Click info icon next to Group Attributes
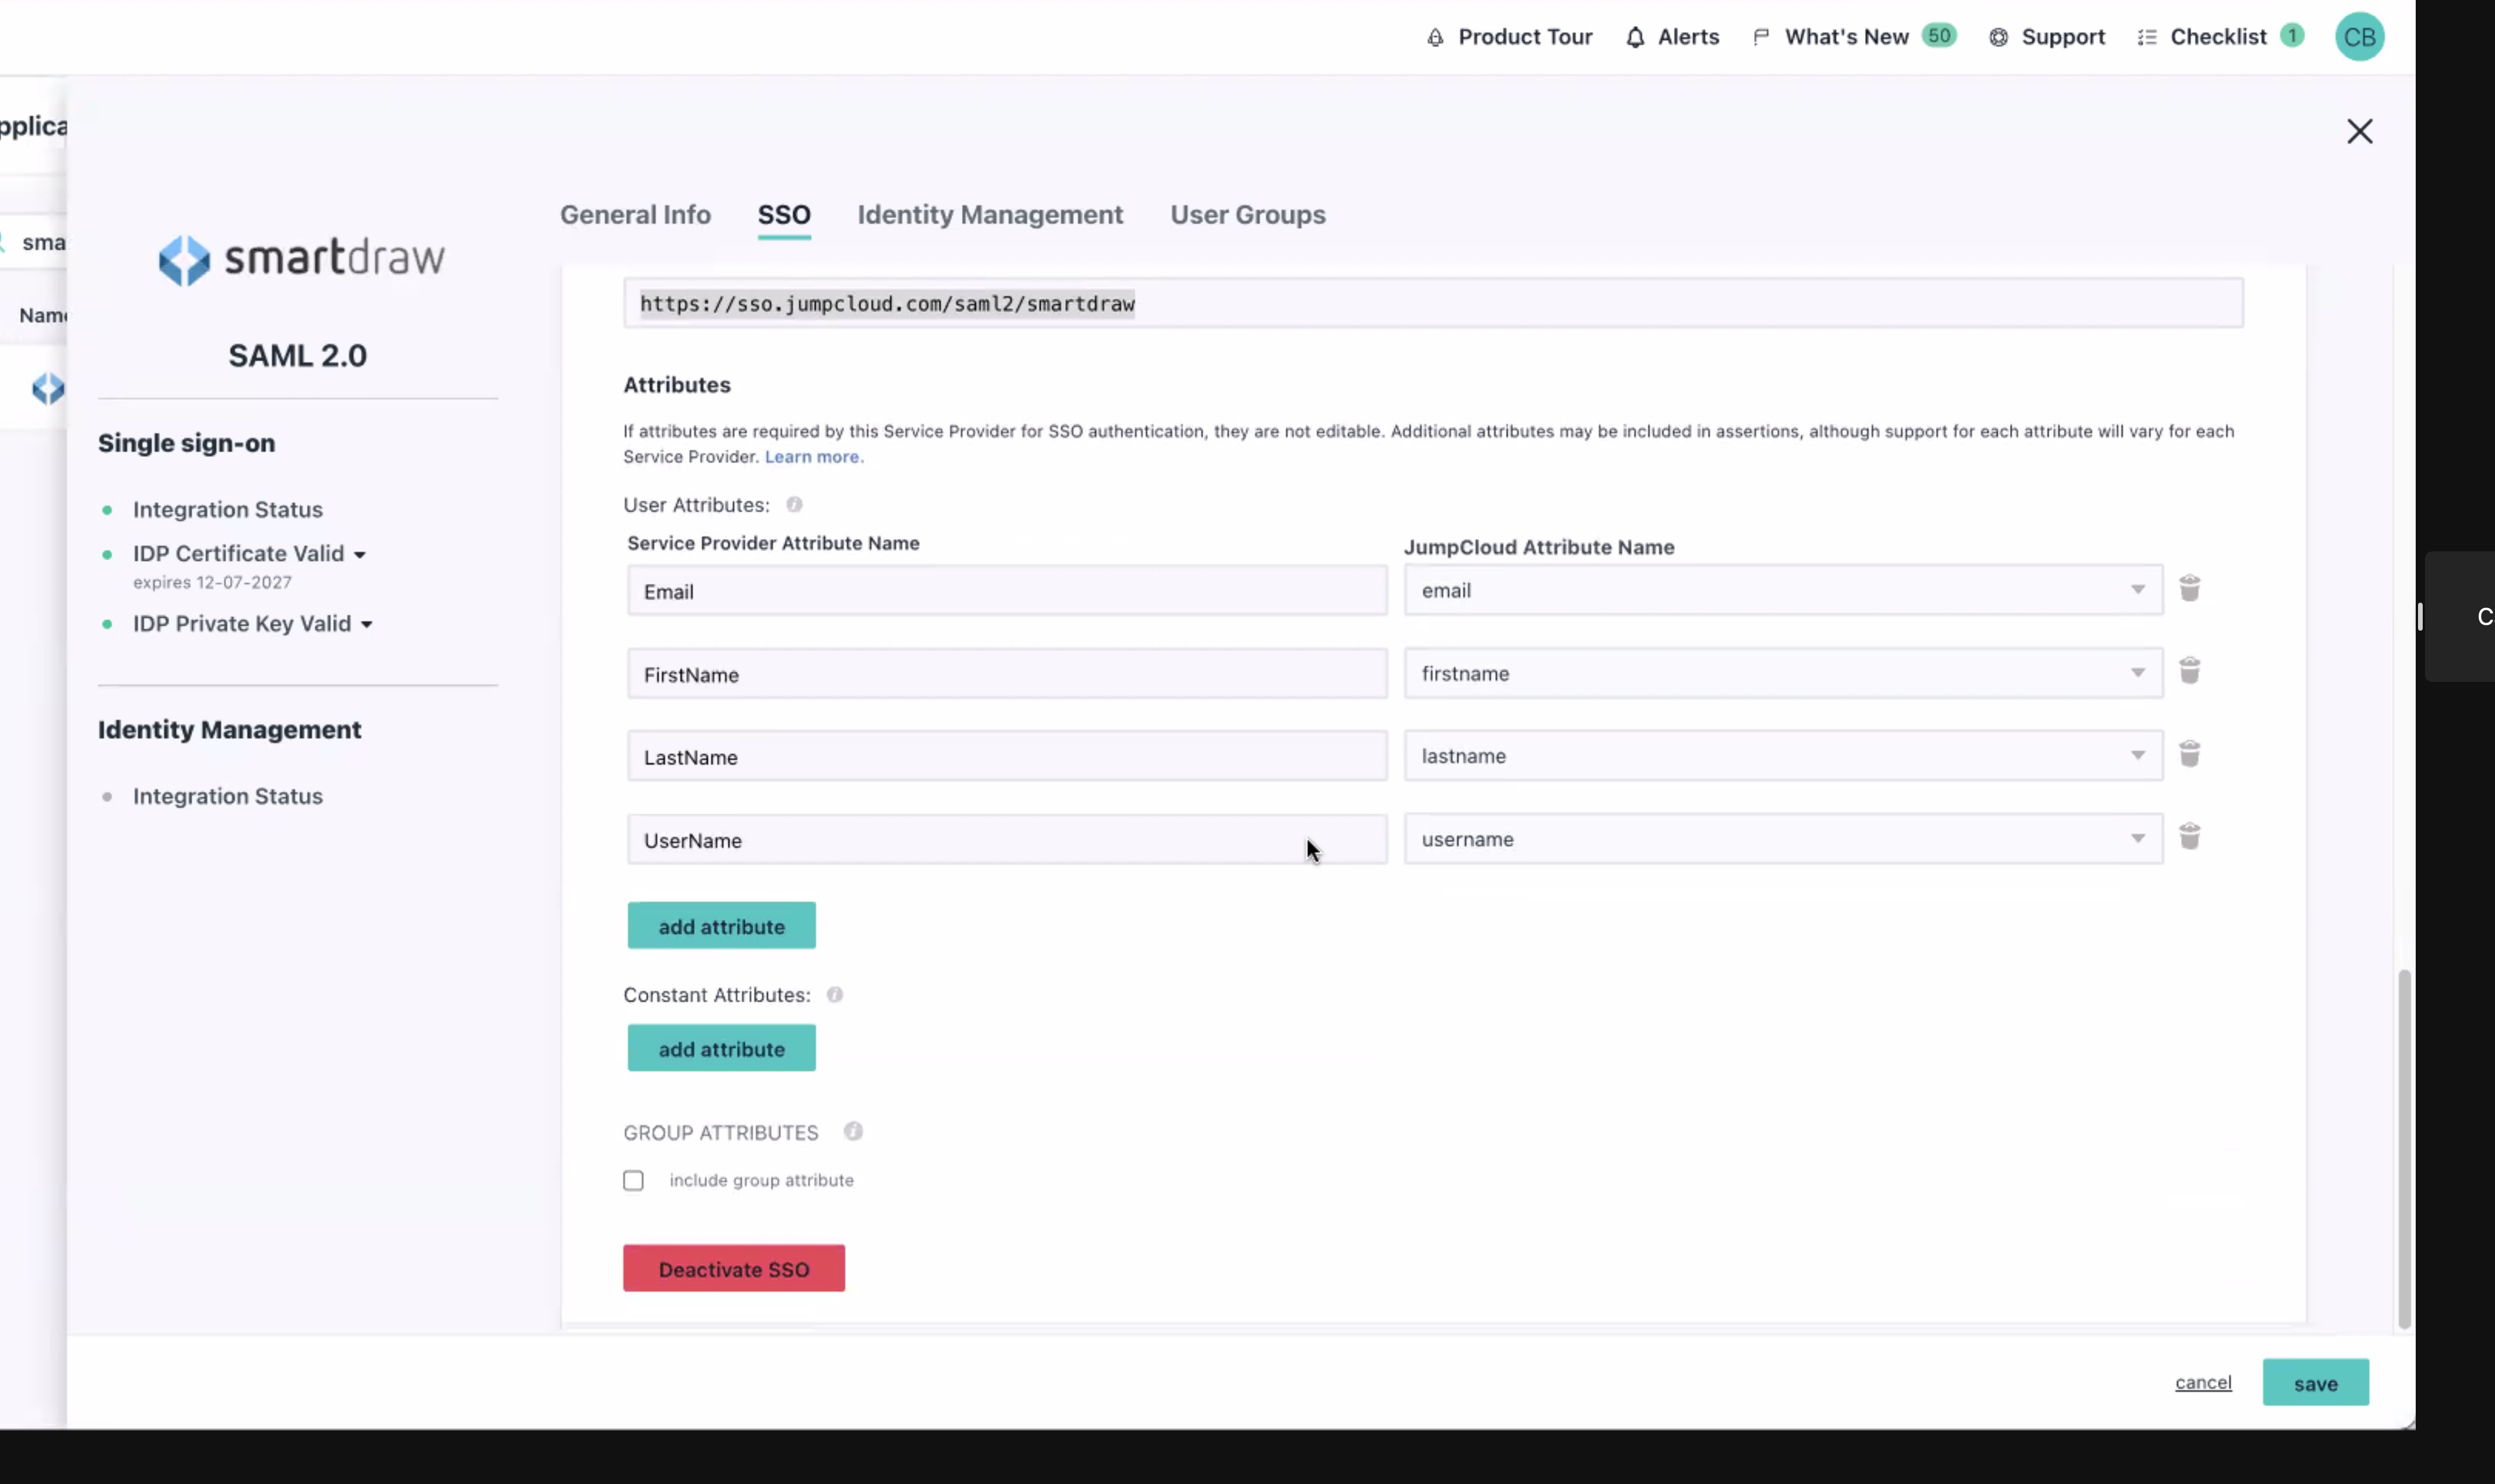 pyautogui.click(x=853, y=1132)
